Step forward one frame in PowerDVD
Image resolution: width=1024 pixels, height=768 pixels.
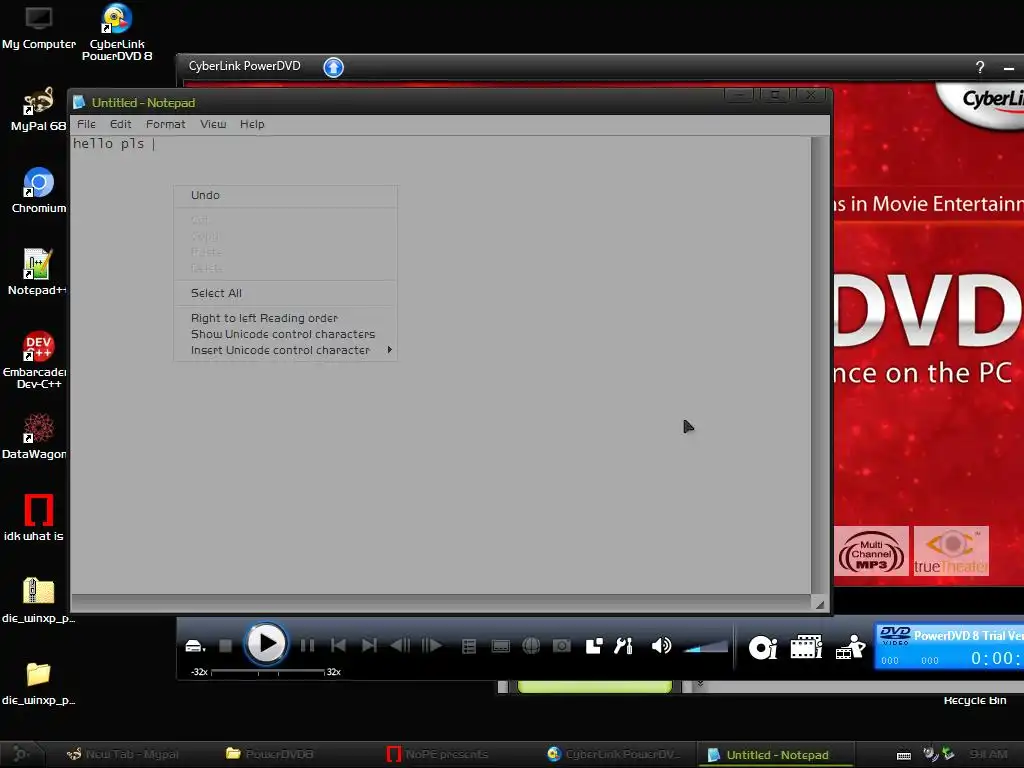click(432, 646)
